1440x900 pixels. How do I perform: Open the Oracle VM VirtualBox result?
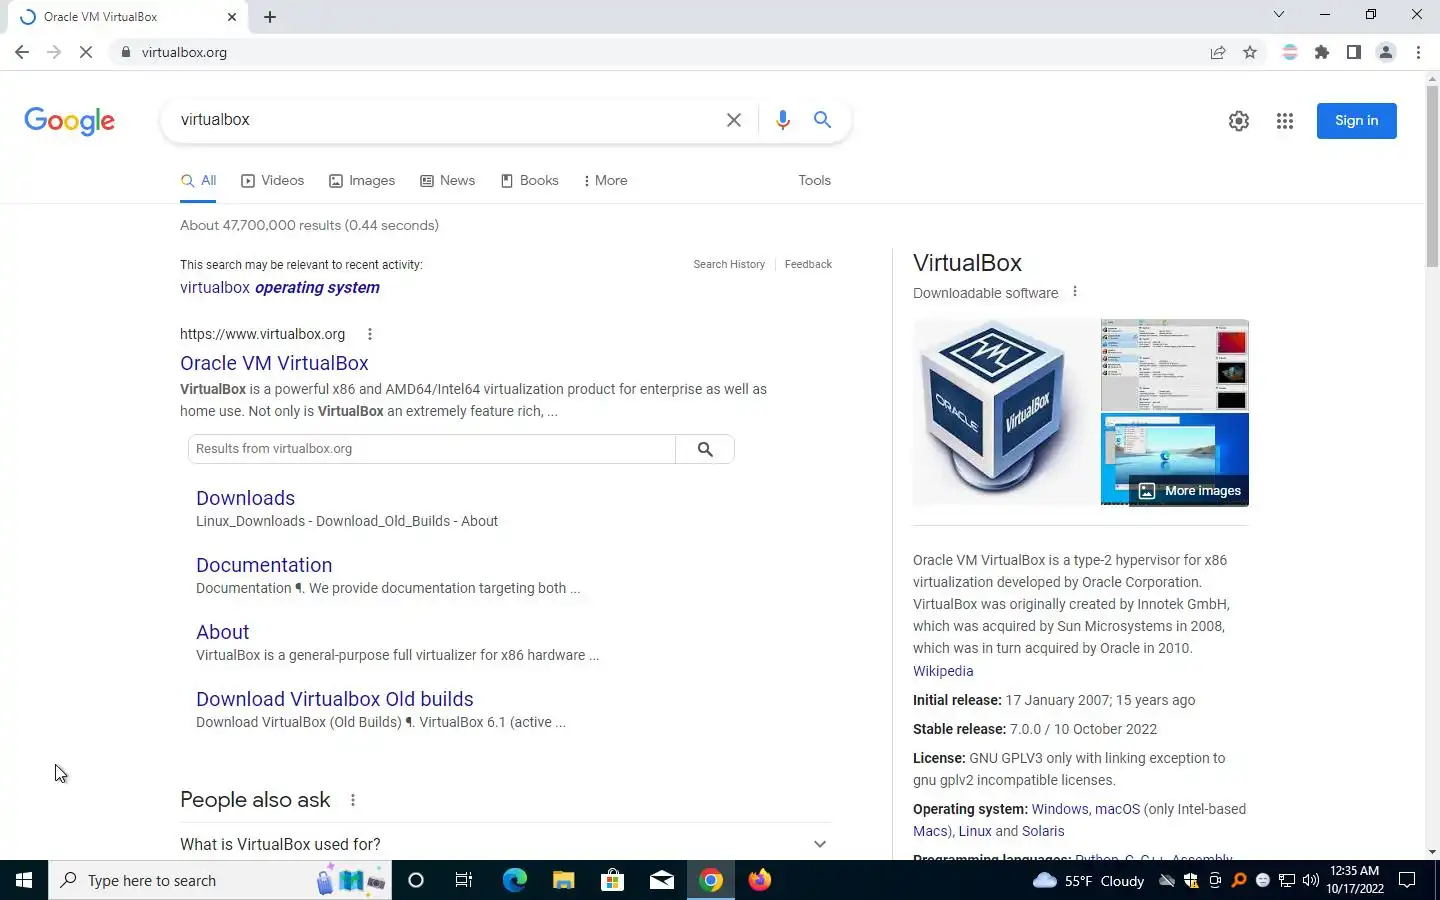coord(274,363)
